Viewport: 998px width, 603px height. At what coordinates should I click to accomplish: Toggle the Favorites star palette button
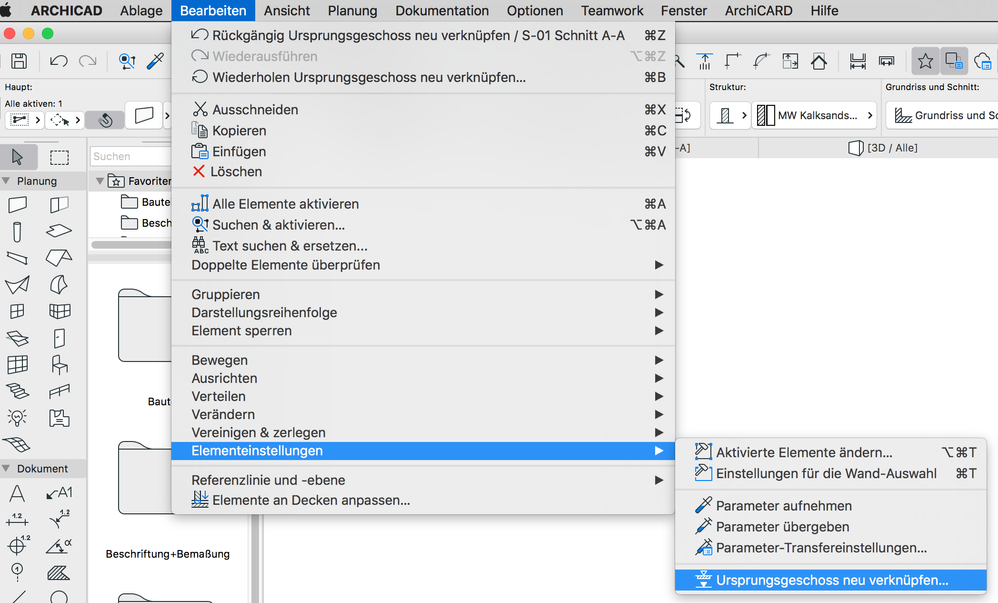tap(925, 61)
